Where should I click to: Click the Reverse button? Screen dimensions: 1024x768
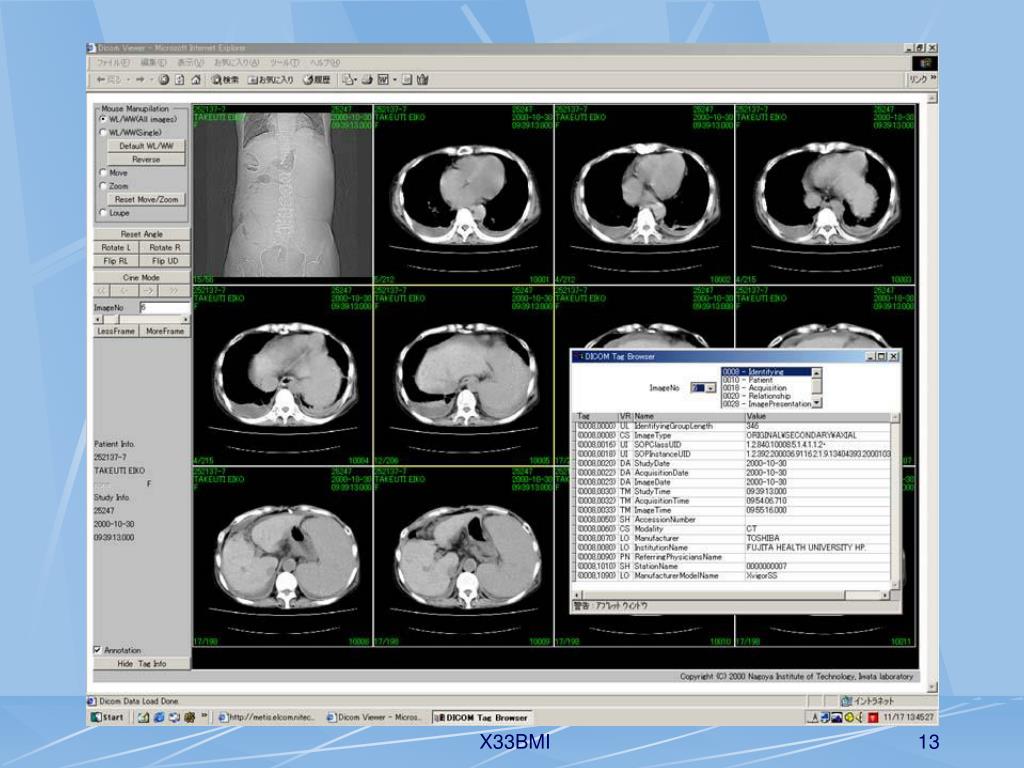tap(146, 159)
